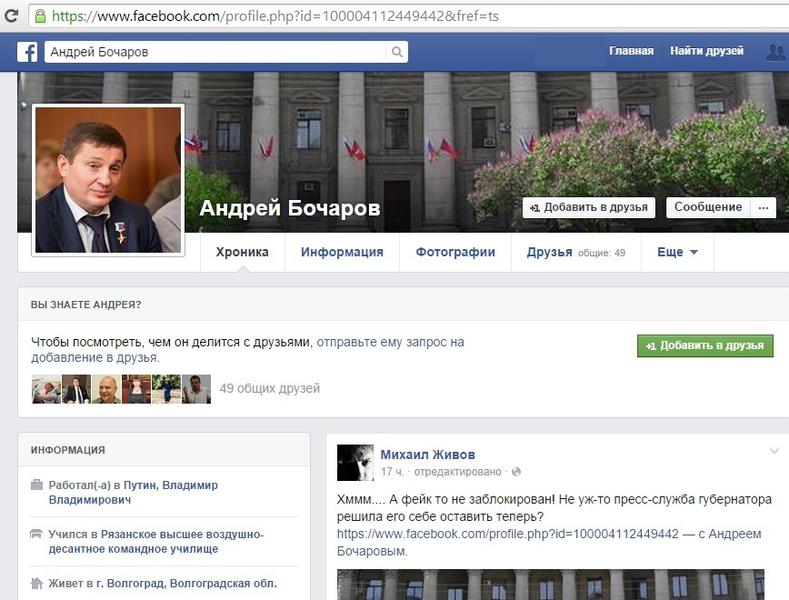Click the Facebook search field
The image size is (789, 600).
(x=216, y=52)
